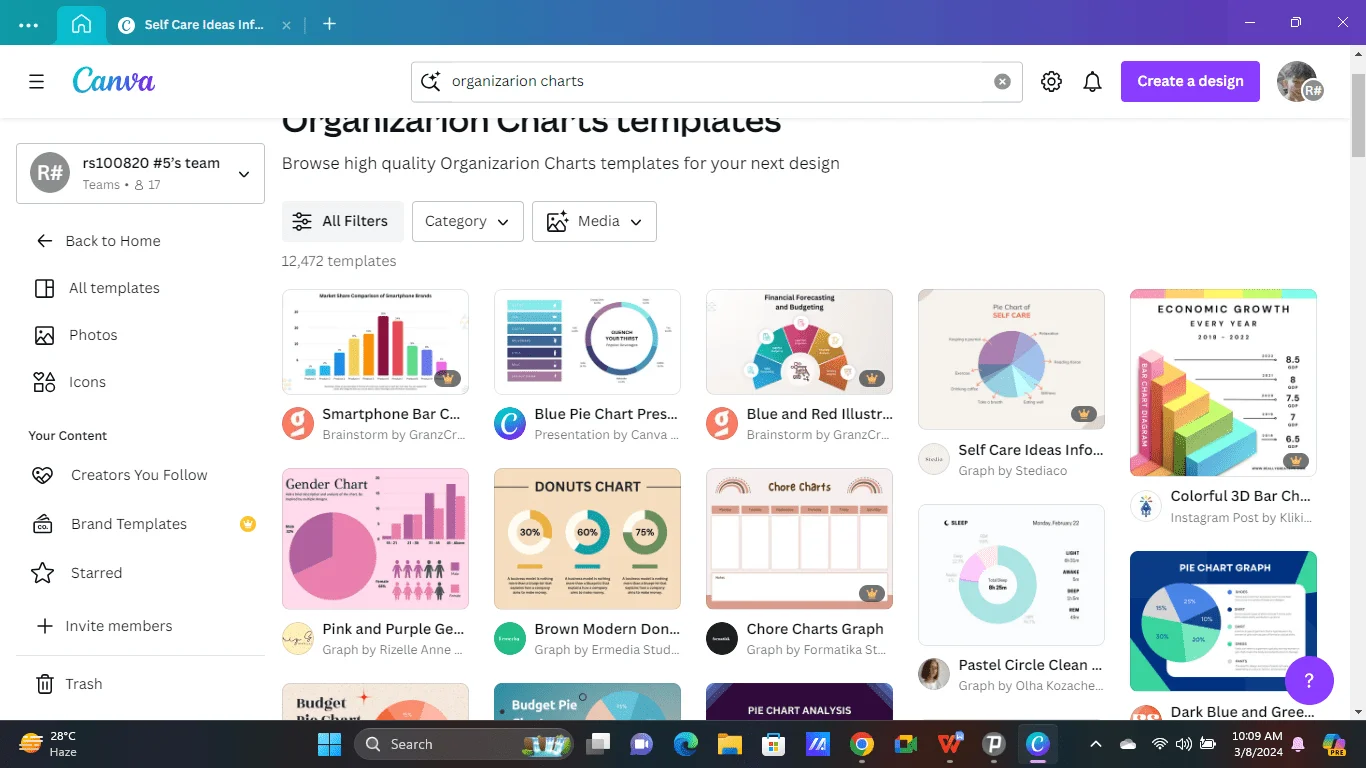The image size is (1366, 768).
Task: Click the gold crown badge on Brand Templates
Action: pyautogui.click(x=248, y=524)
